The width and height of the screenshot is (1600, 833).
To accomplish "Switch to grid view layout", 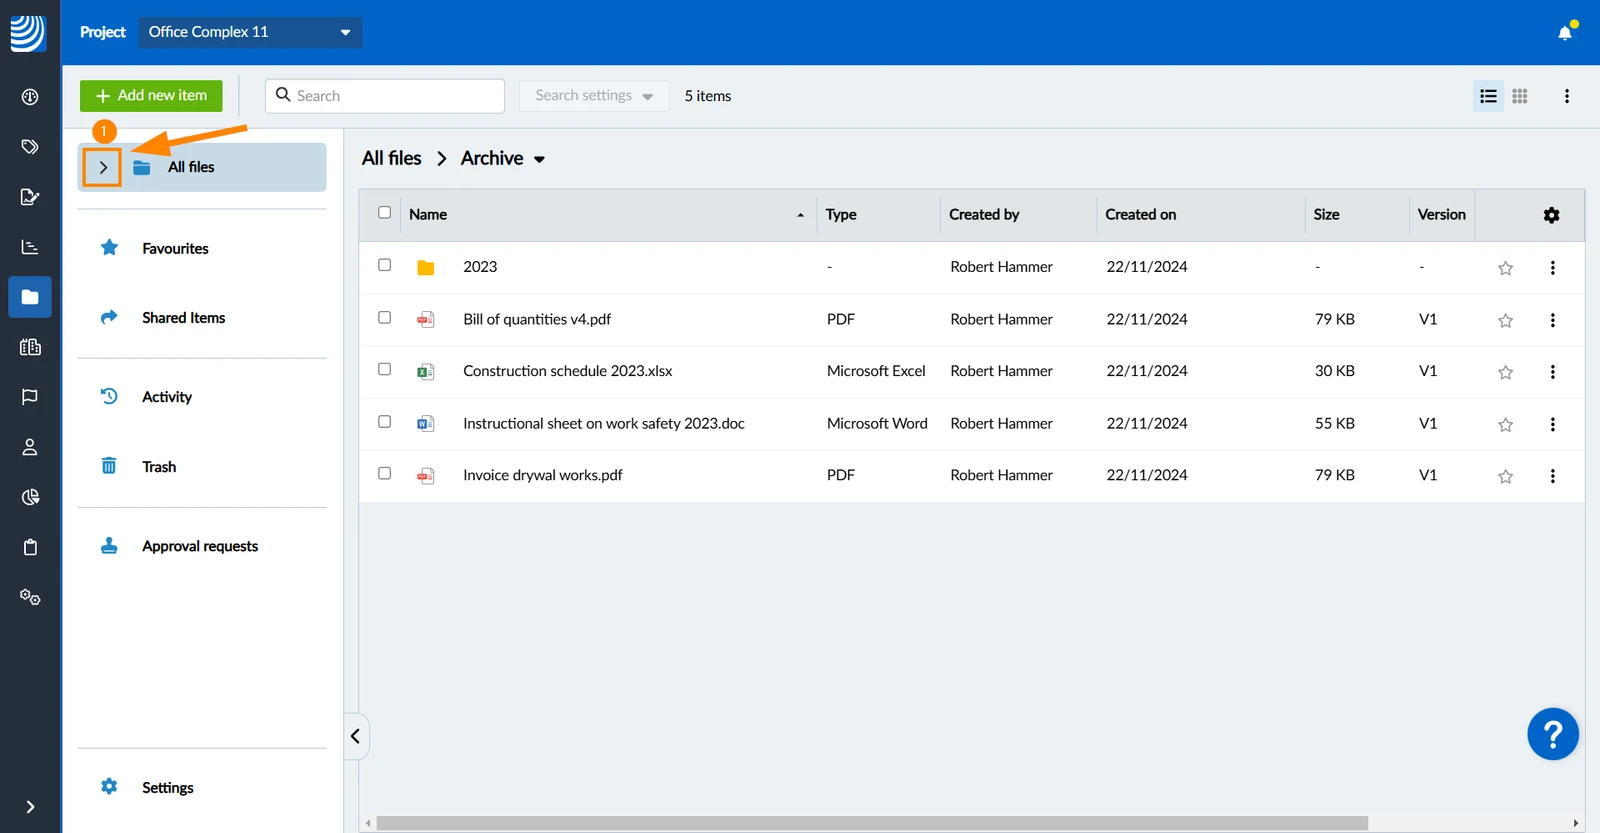I will click(1520, 96).
